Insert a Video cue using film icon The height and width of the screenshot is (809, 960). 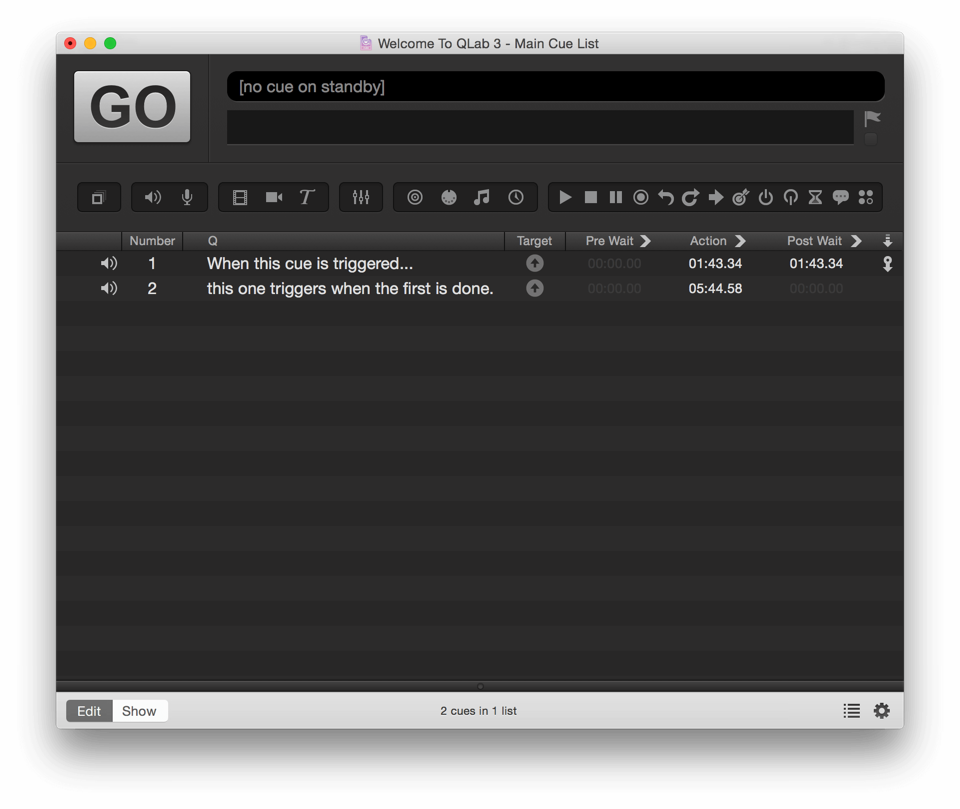tap(240, 198)
